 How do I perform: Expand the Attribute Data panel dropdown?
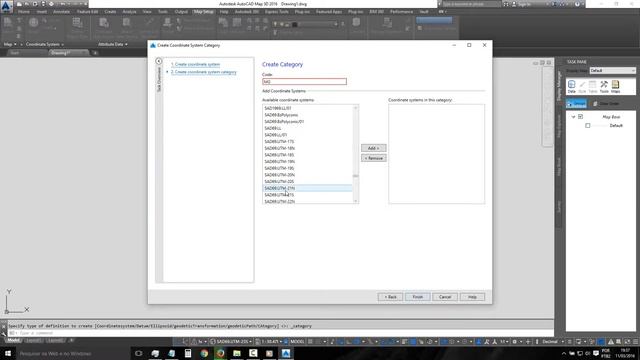click(113, 44)
